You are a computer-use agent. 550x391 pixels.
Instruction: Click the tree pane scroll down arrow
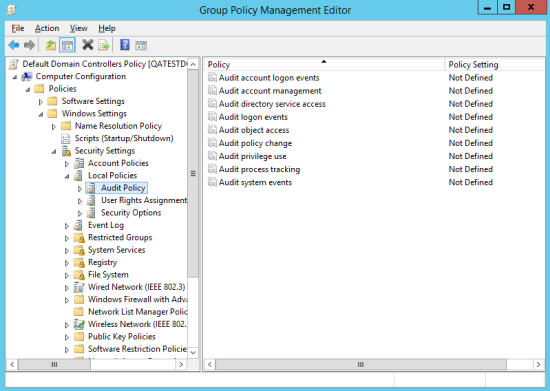pyautogui.click(x=193, y=352)
